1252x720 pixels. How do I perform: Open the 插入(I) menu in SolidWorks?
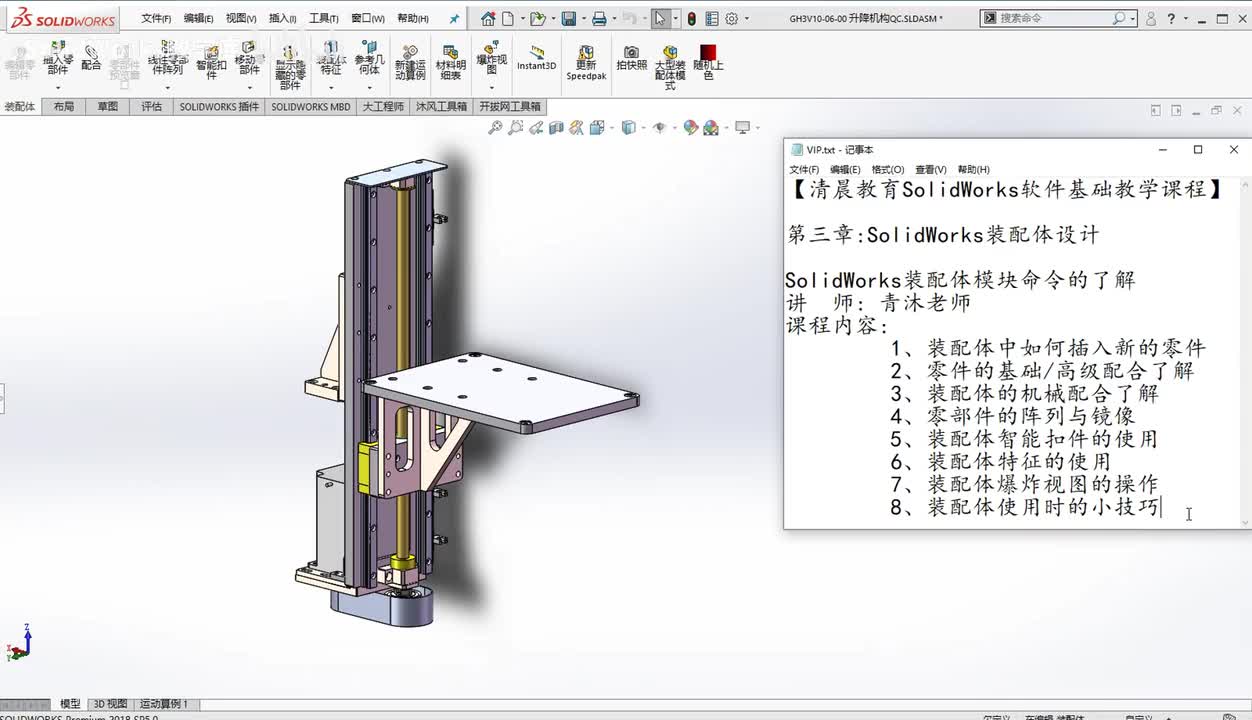pos(282,18)
